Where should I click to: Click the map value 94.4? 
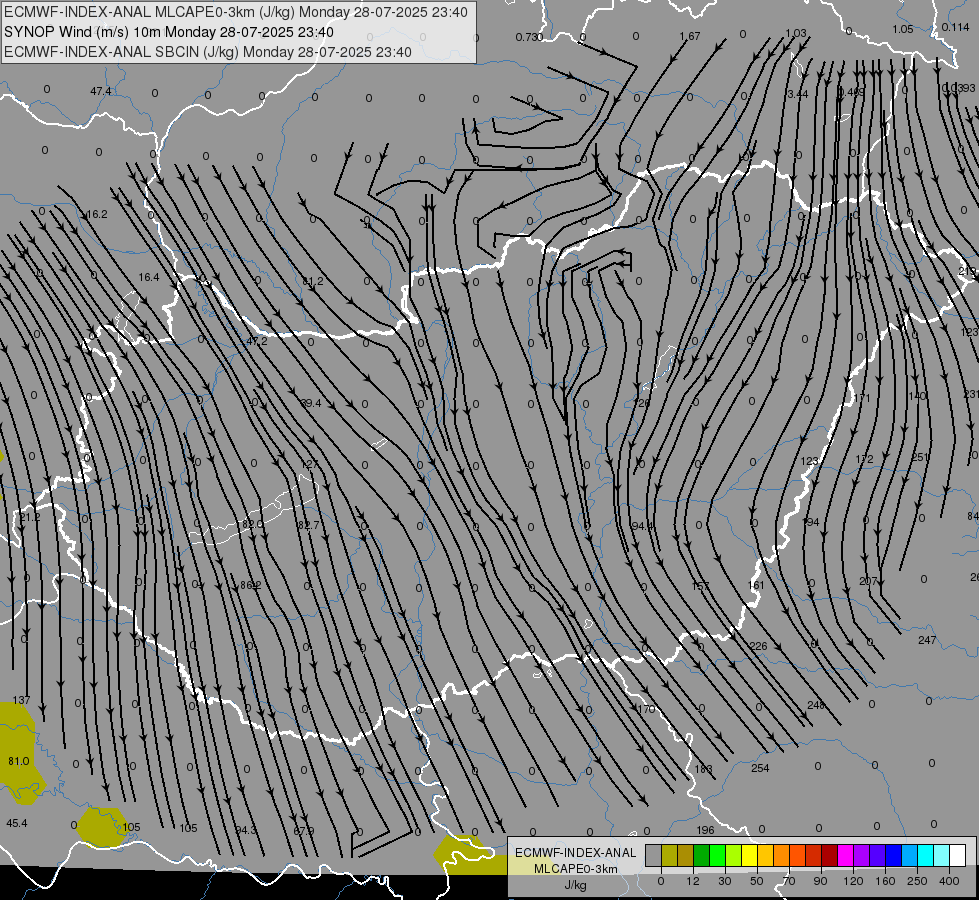pyautogui.click(x=642, y=527)
